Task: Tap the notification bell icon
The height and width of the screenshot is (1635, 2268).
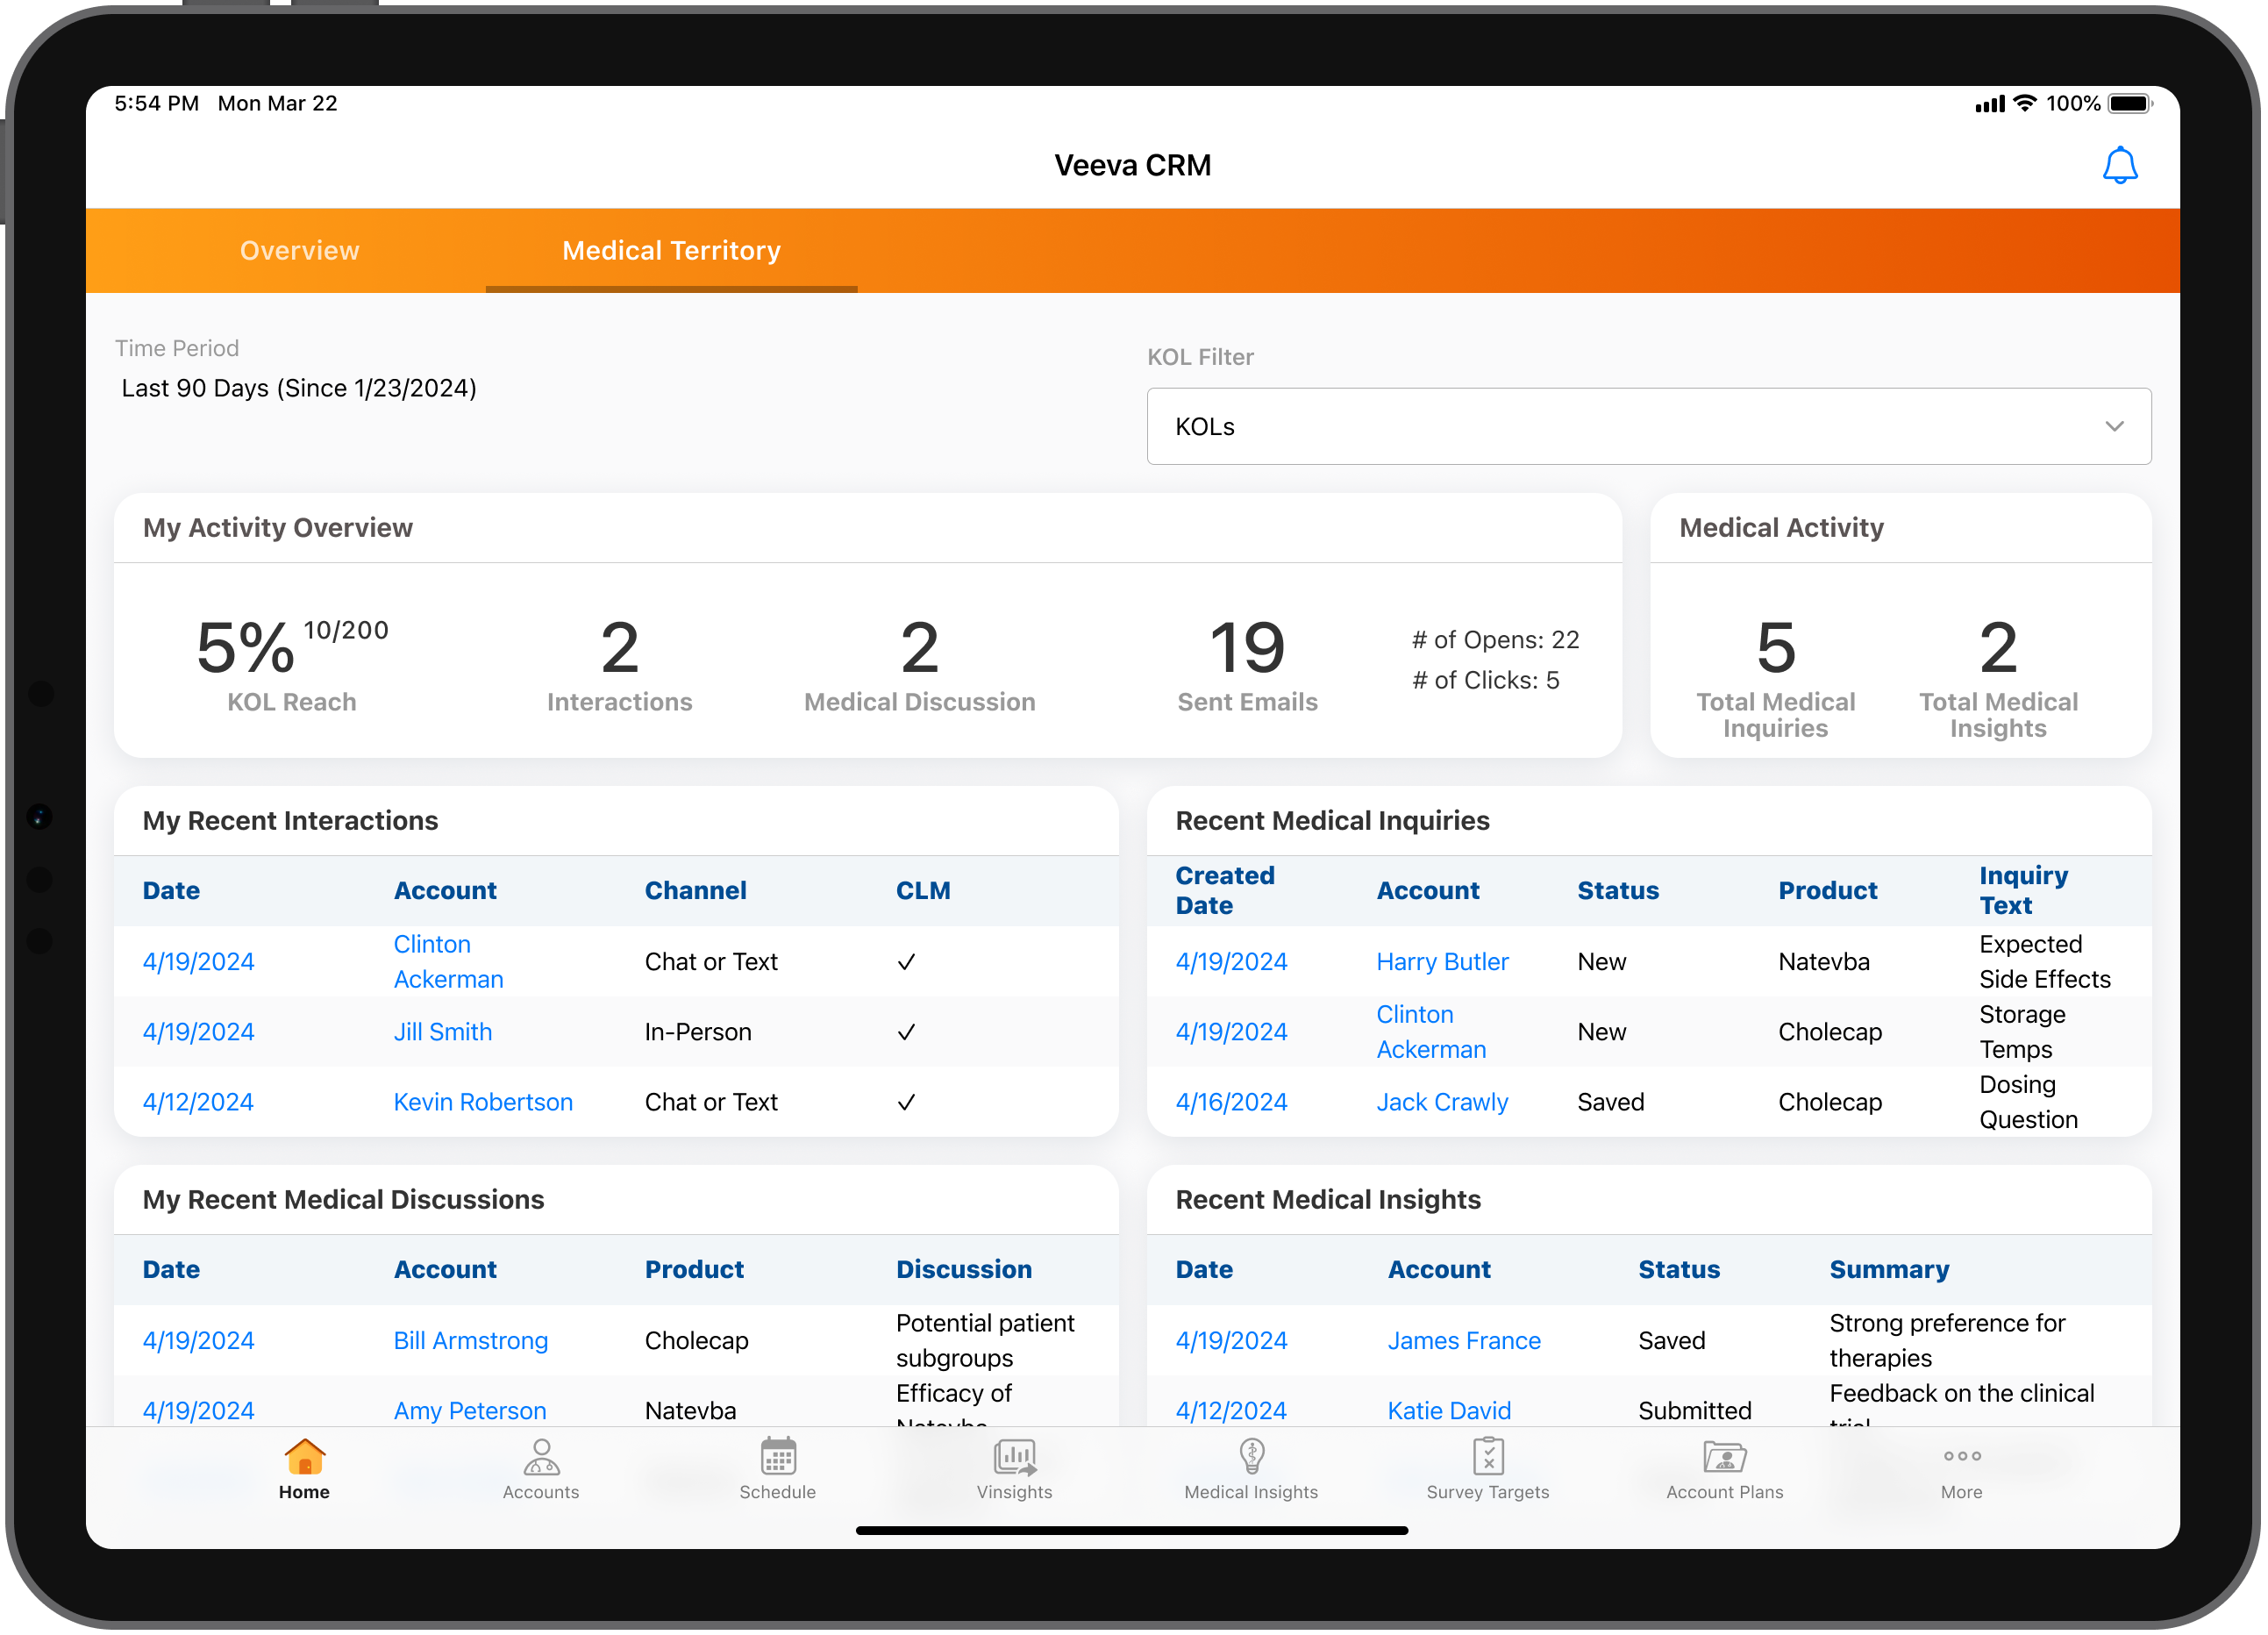Action: [x=2119, y=166]
